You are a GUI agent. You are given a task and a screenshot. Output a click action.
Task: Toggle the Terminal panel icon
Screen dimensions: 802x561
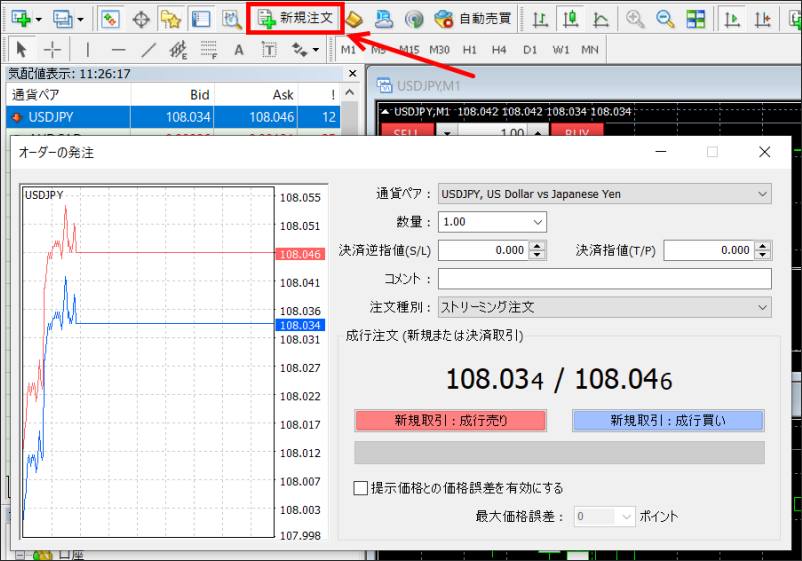tap(201, 19)
